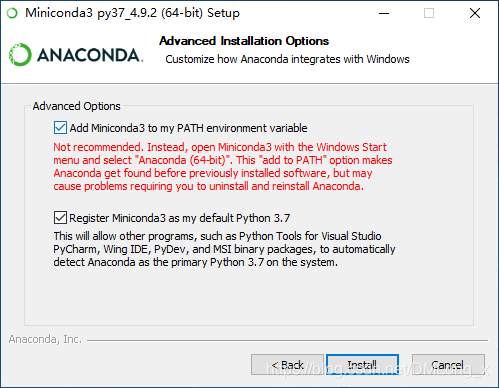Uncheck Register Miniconda3 as default Python checkbox
This screenshot has height=388, width=499.
pos(60,218)
